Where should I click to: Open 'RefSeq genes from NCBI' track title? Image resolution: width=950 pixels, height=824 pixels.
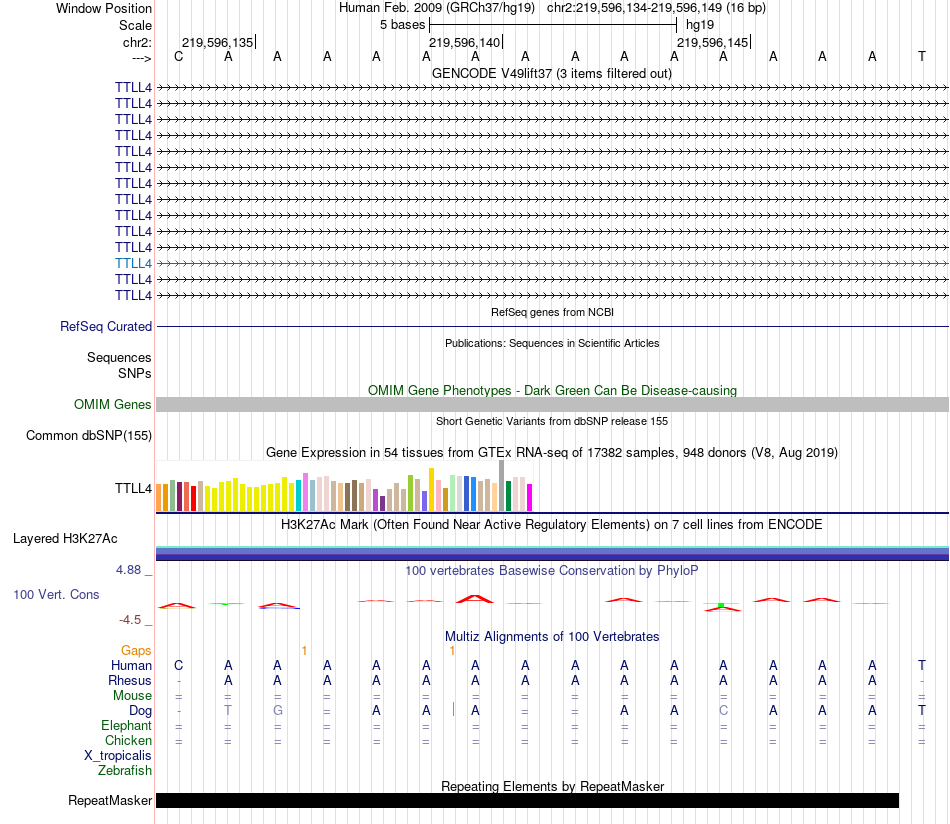(x=552, y=312)
